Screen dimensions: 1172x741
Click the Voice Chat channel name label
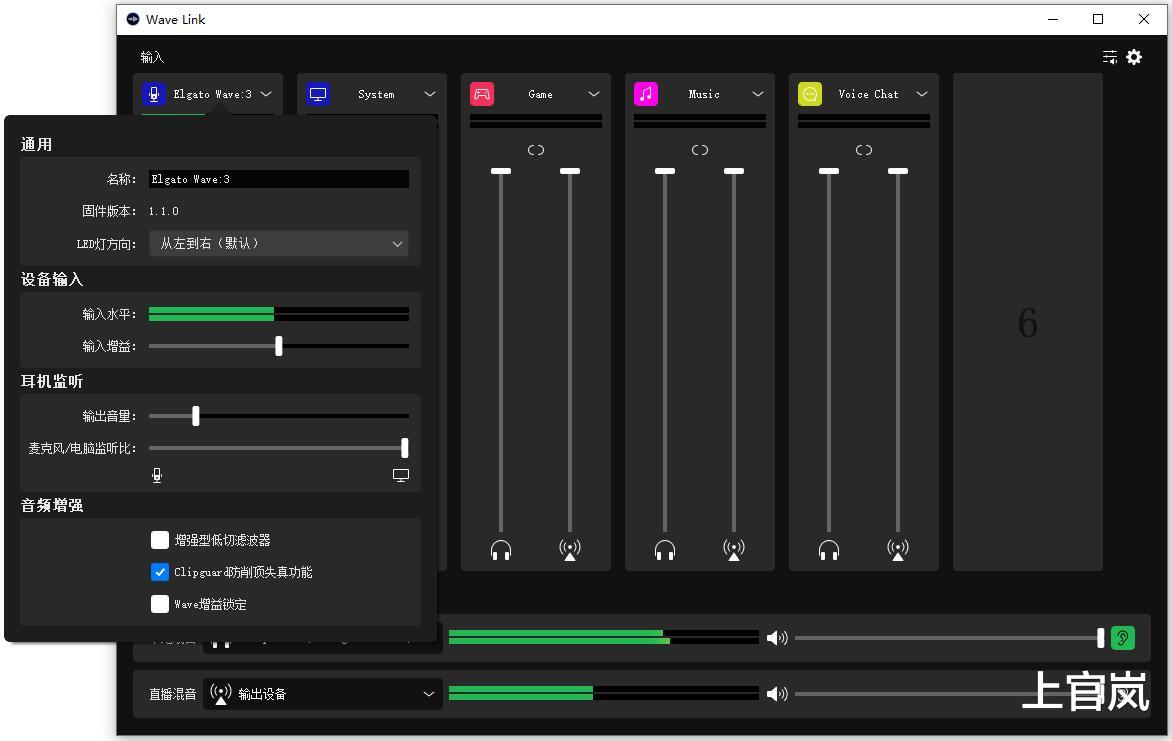(869, 94)
